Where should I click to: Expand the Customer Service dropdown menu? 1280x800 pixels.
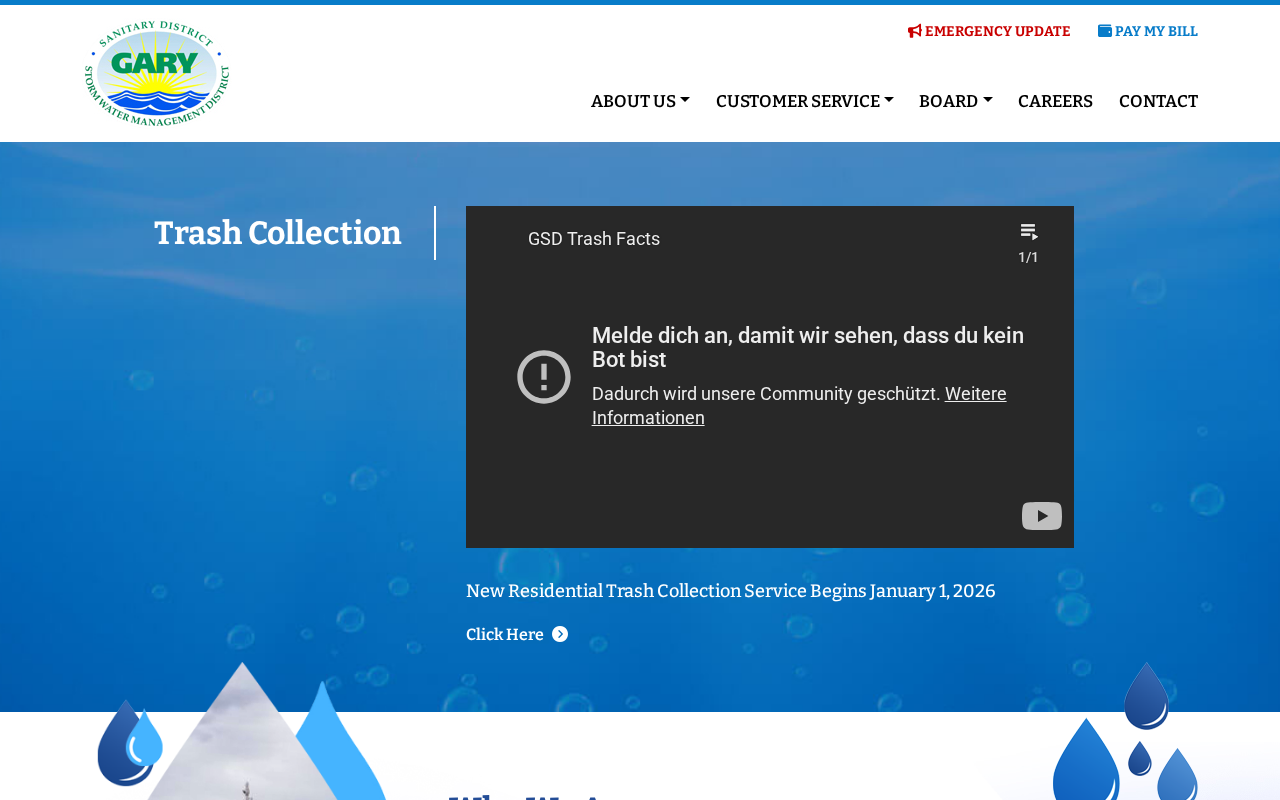point(805,101)
